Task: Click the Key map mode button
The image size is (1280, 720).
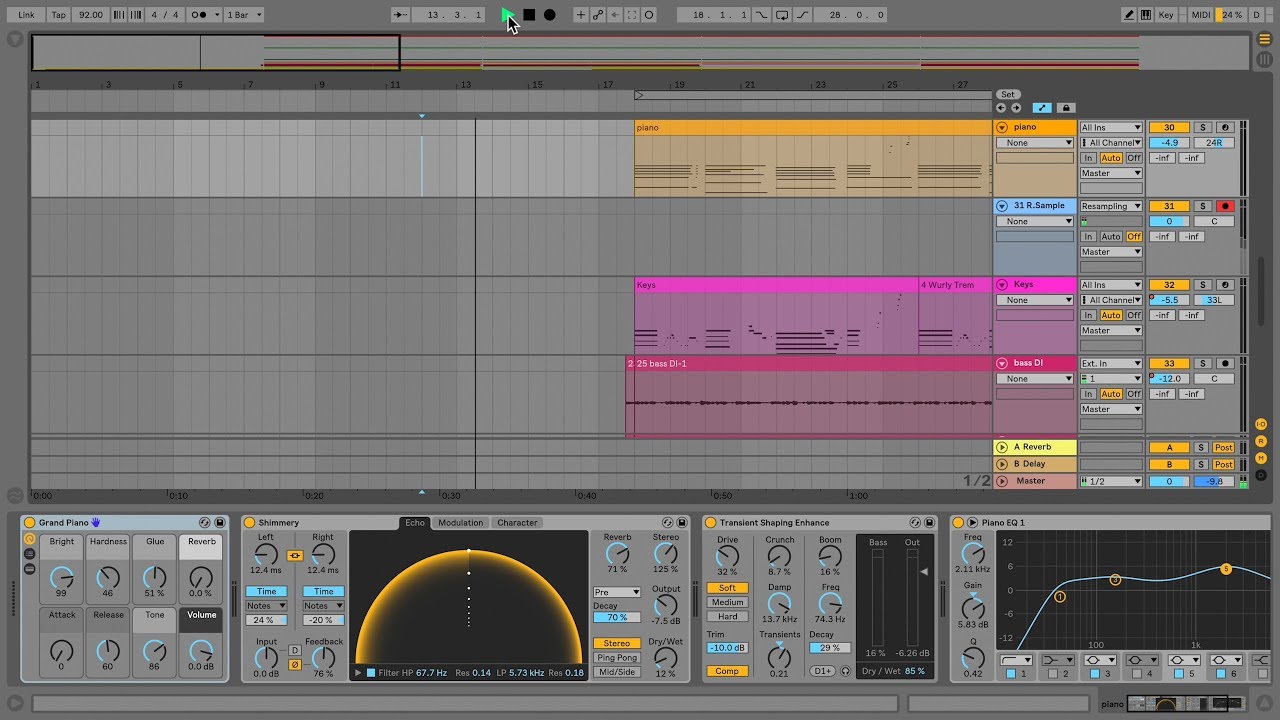Action: tap(1166, 15)
